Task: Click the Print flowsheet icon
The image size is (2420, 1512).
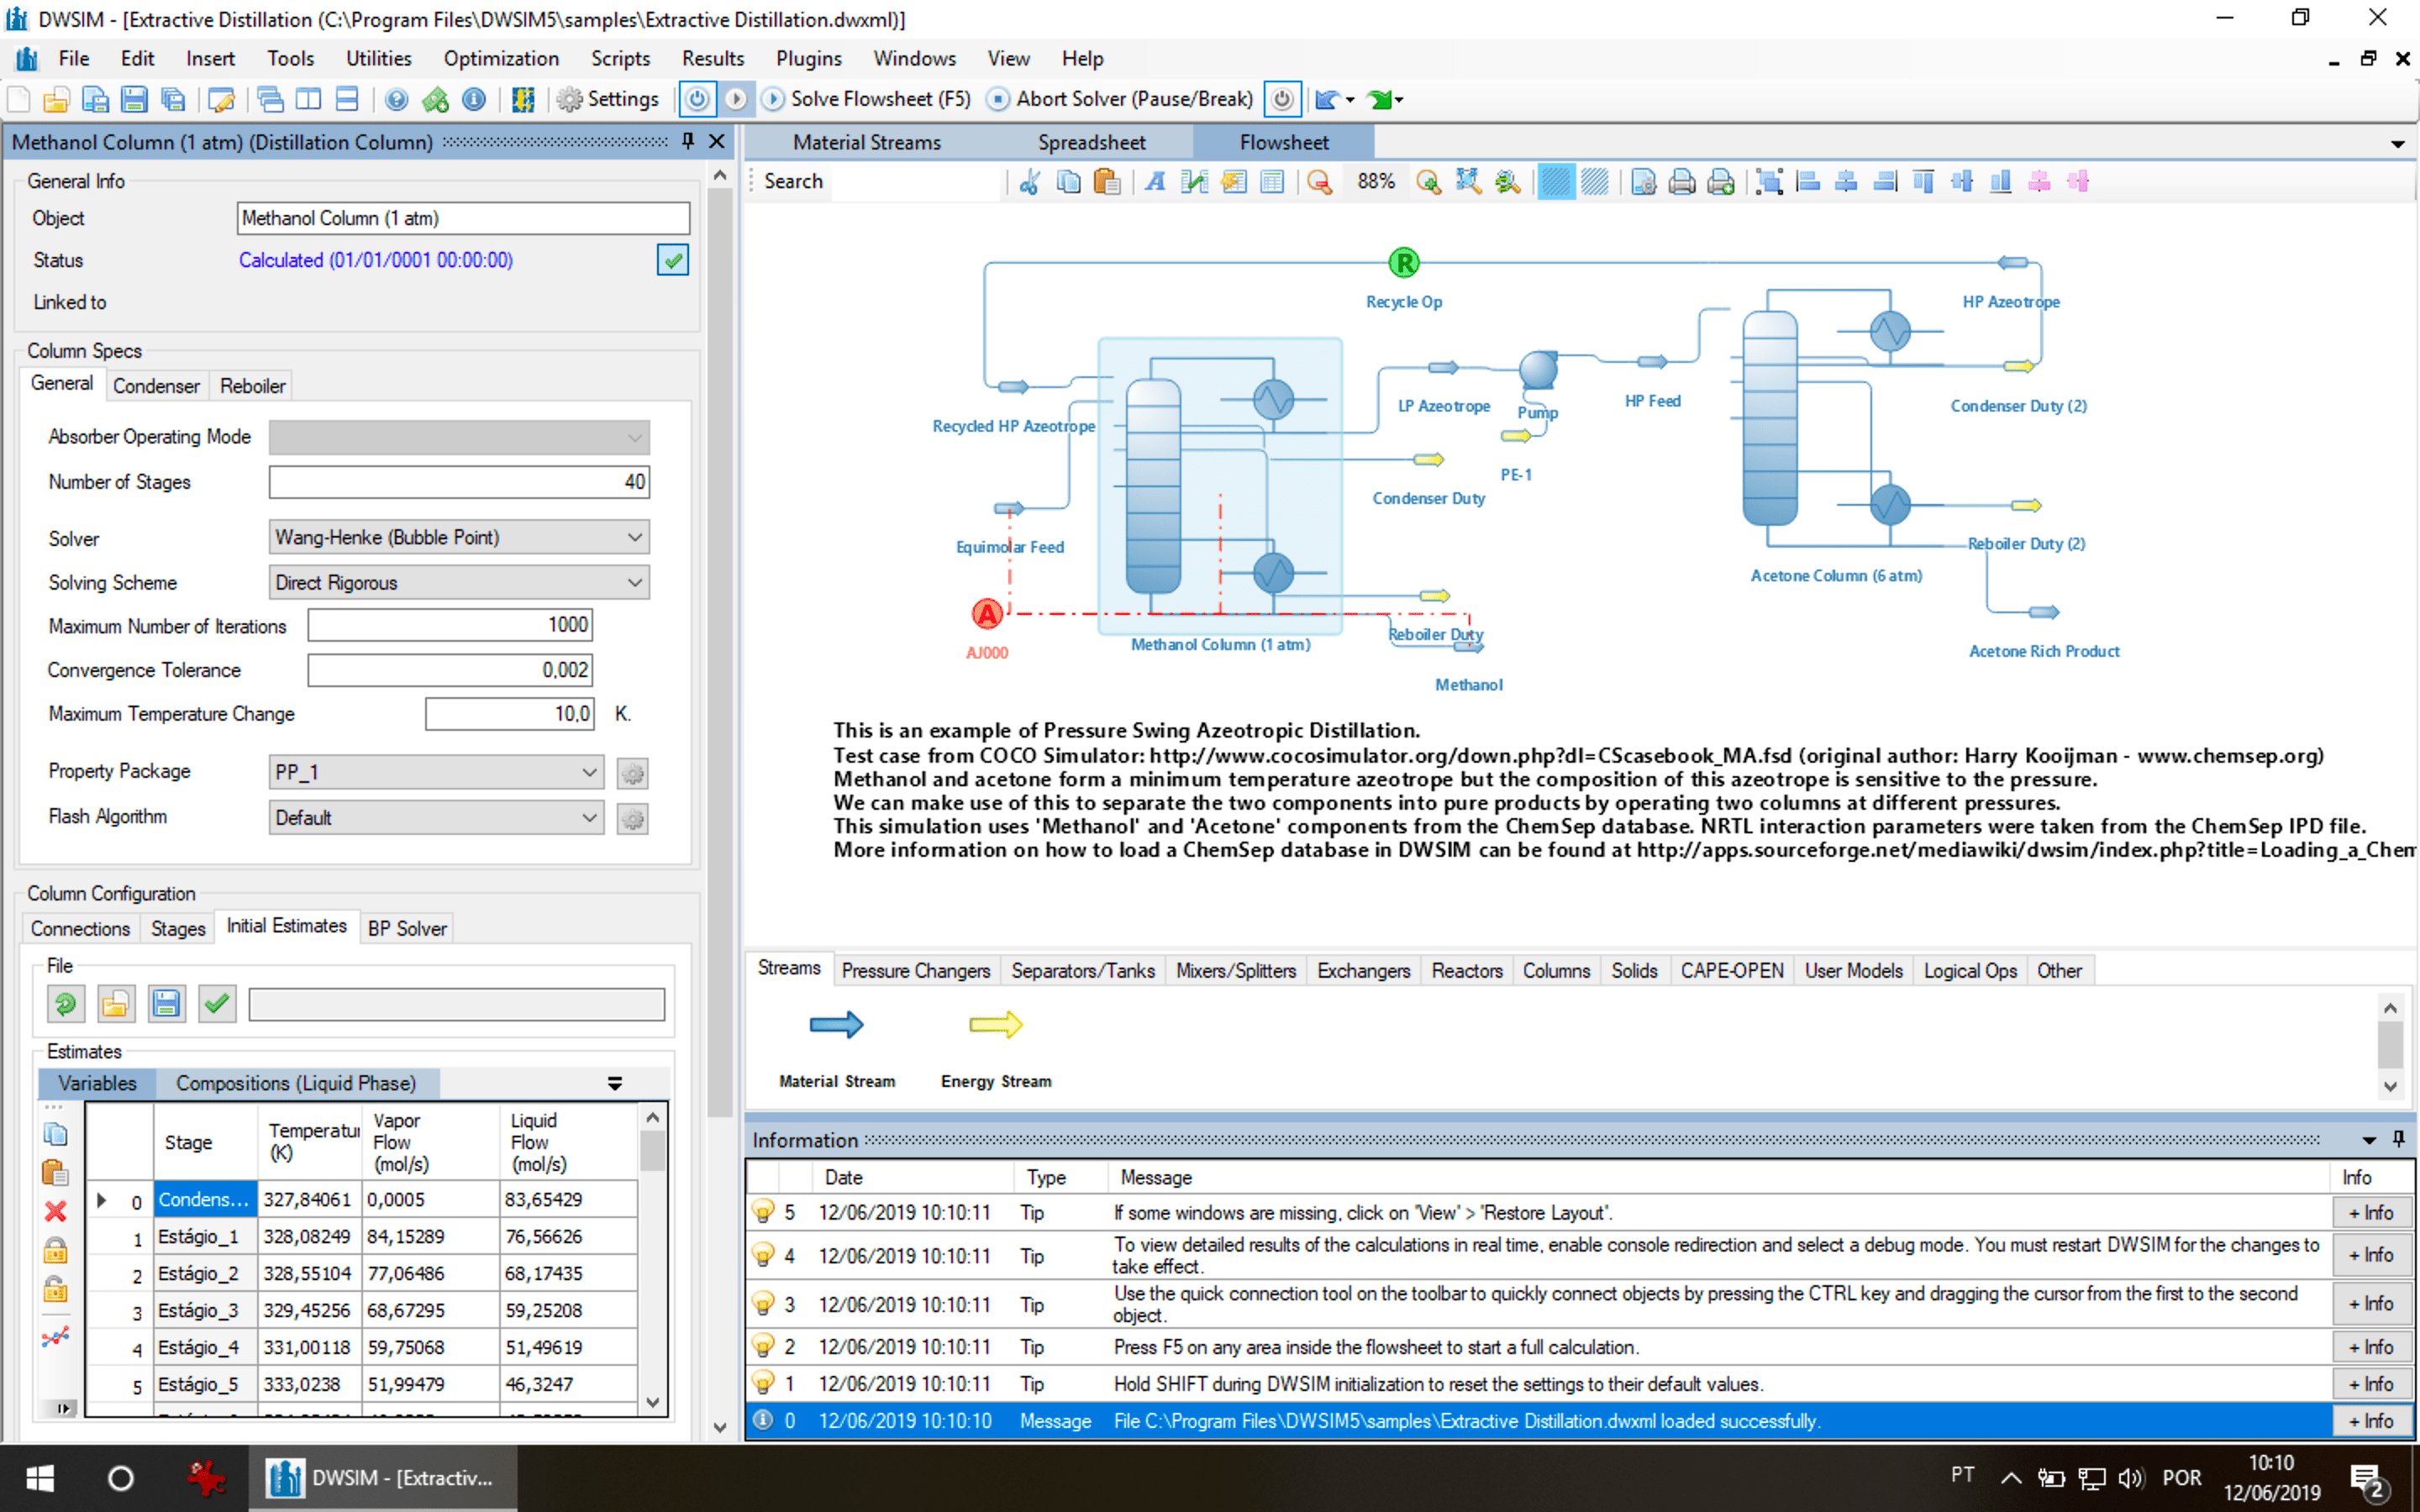Action: (1683, 181)
